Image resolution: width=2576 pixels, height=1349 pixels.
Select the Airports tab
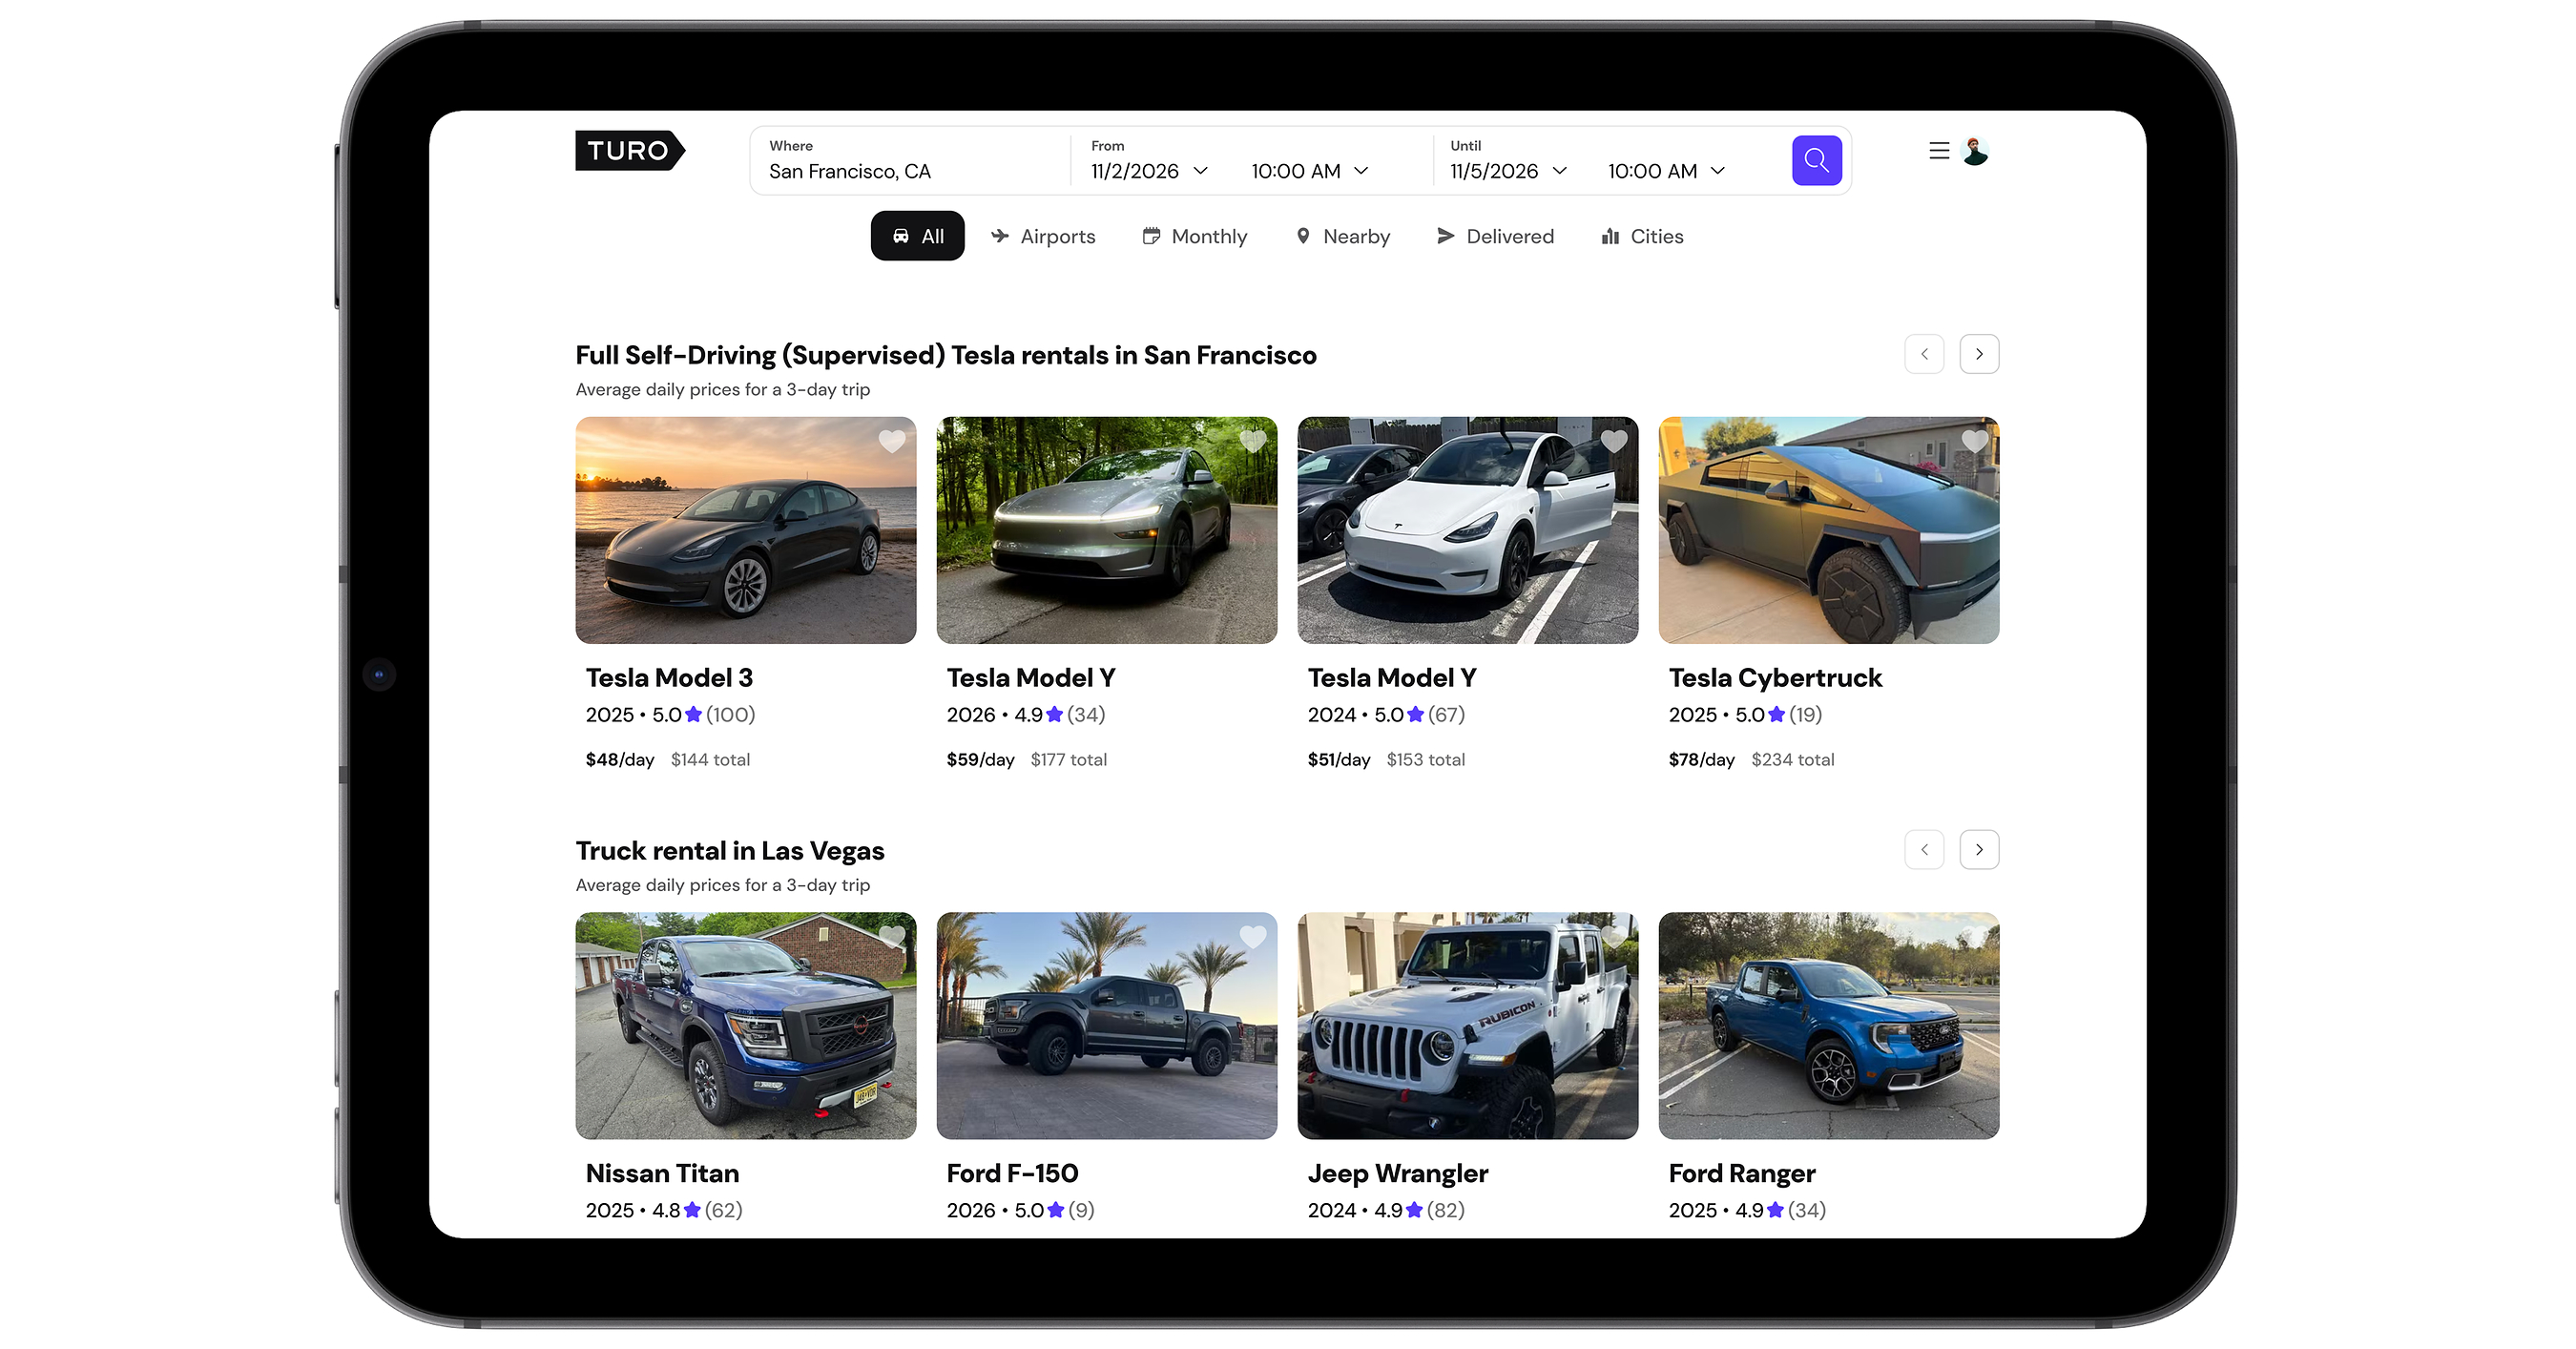pyautogui.click(x=1043, y=236)
